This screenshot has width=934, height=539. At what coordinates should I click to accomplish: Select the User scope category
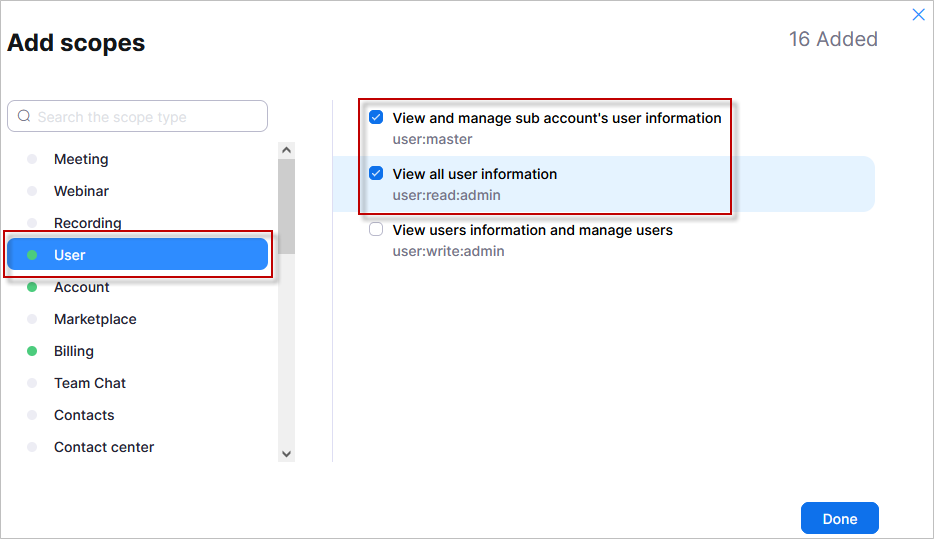tap(138, 255)
